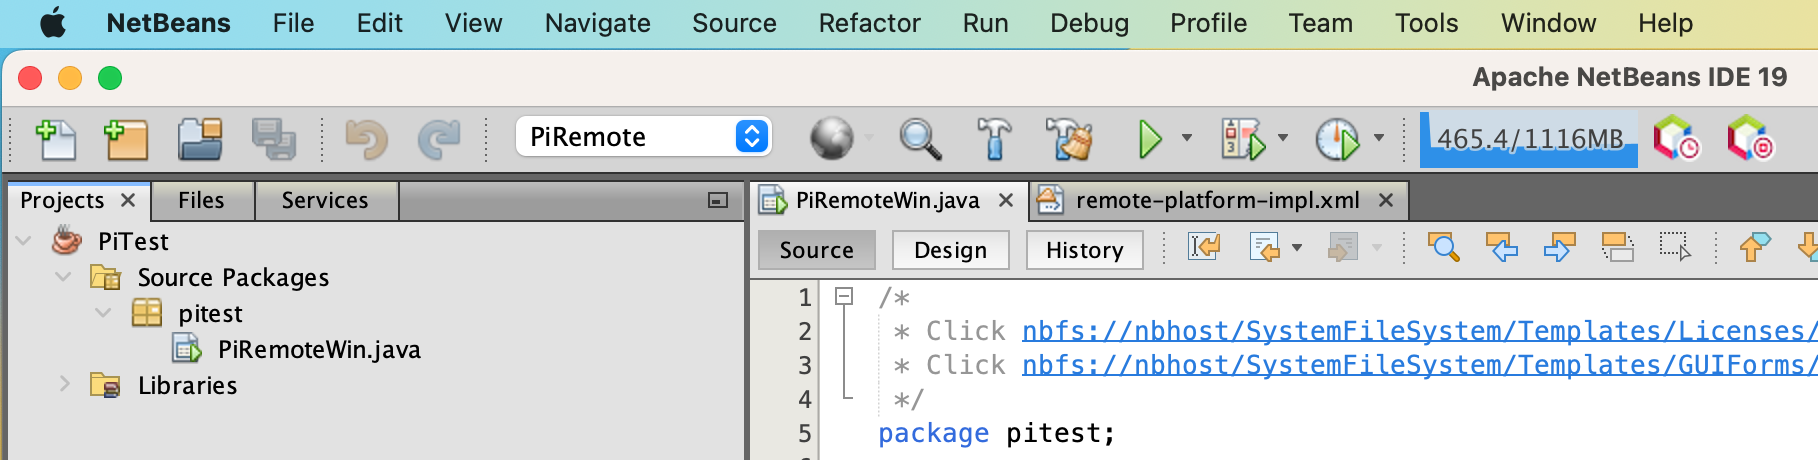Click the Redo arrow icon
The width and height of the screenshot is (1818, 460).
click(438, 139)
